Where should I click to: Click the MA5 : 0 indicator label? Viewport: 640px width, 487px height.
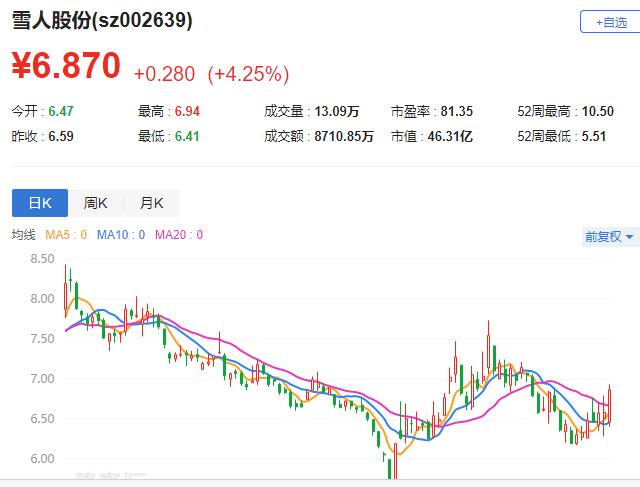66,235
